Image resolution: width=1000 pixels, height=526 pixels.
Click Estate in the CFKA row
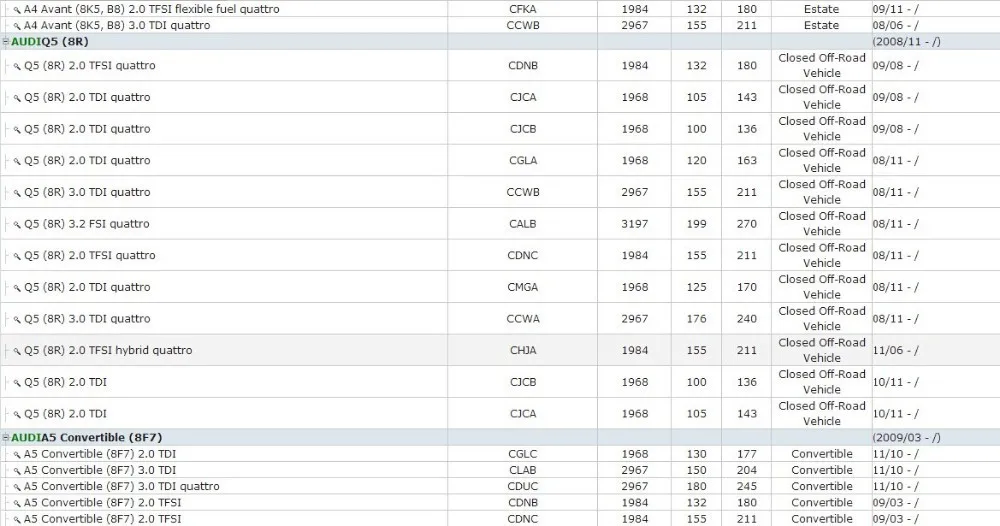(821, 9)
